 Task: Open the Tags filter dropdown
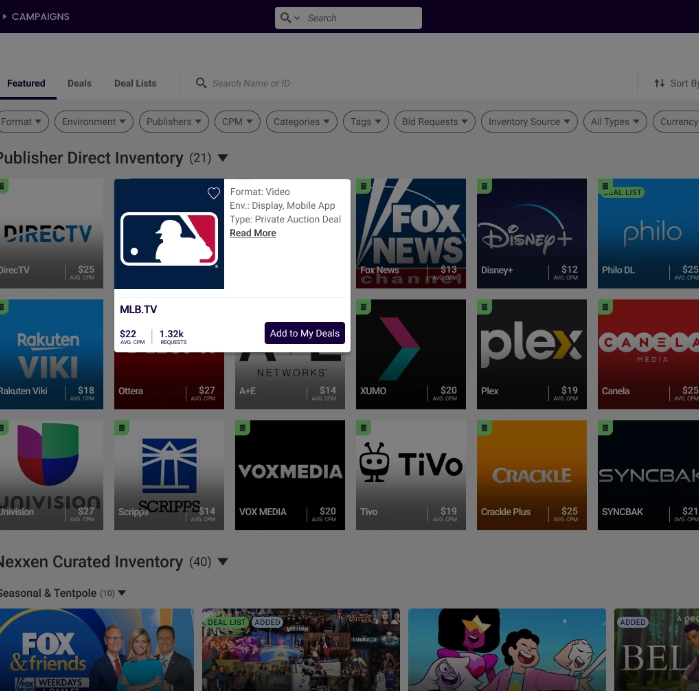[x=366, y=122]
